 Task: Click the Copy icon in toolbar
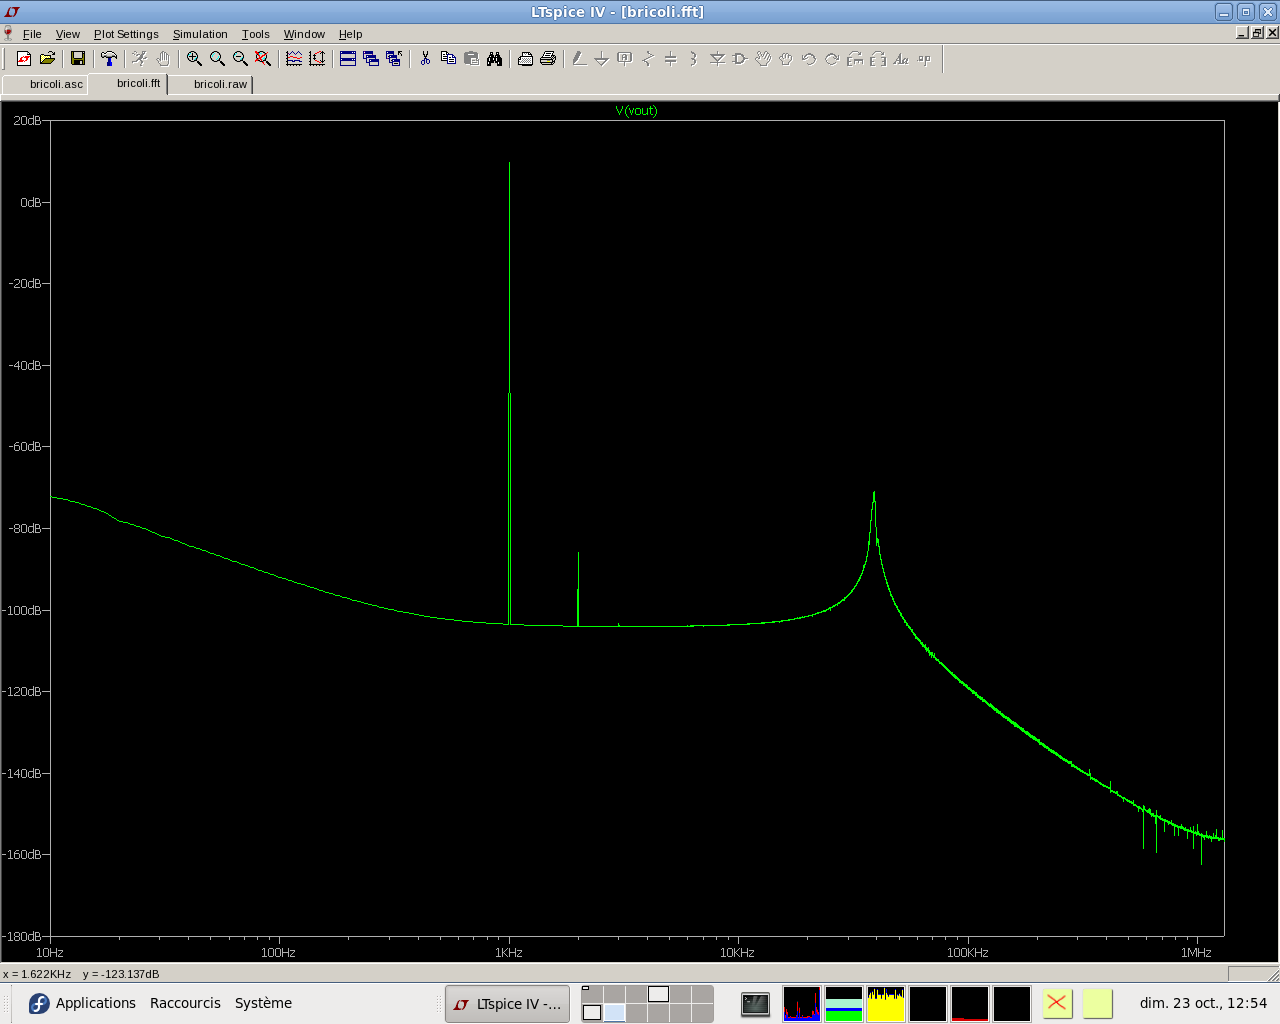point(448,59)
